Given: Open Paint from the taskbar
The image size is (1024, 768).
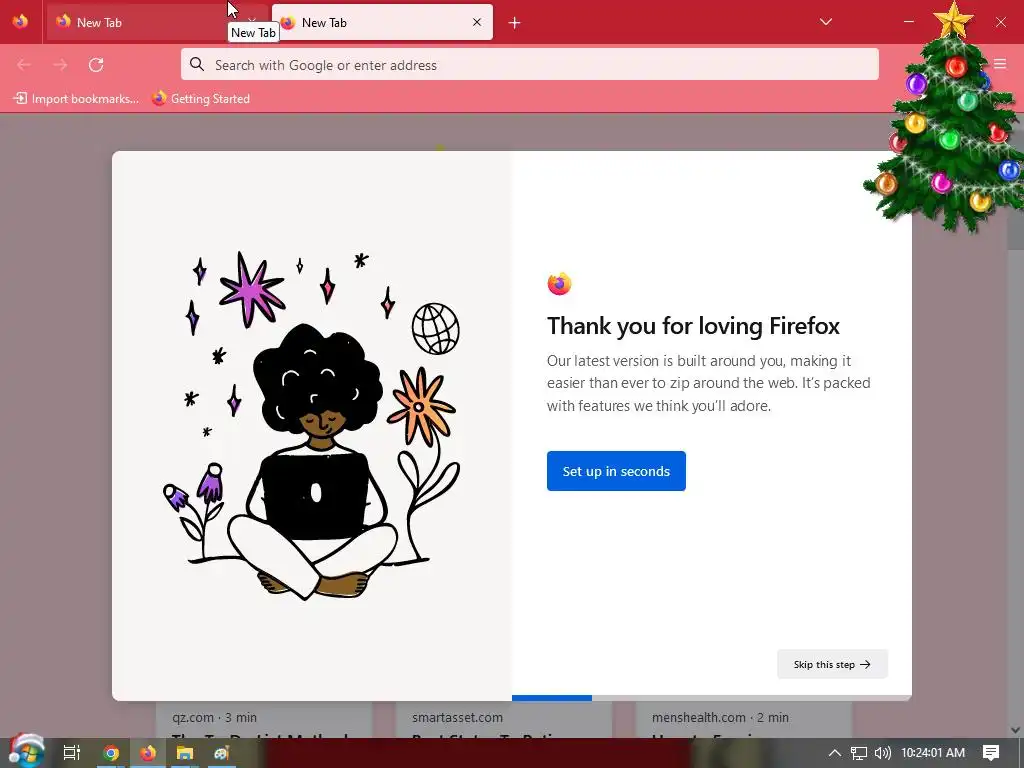Looking at the screenshot, I should tap(222, 753).
